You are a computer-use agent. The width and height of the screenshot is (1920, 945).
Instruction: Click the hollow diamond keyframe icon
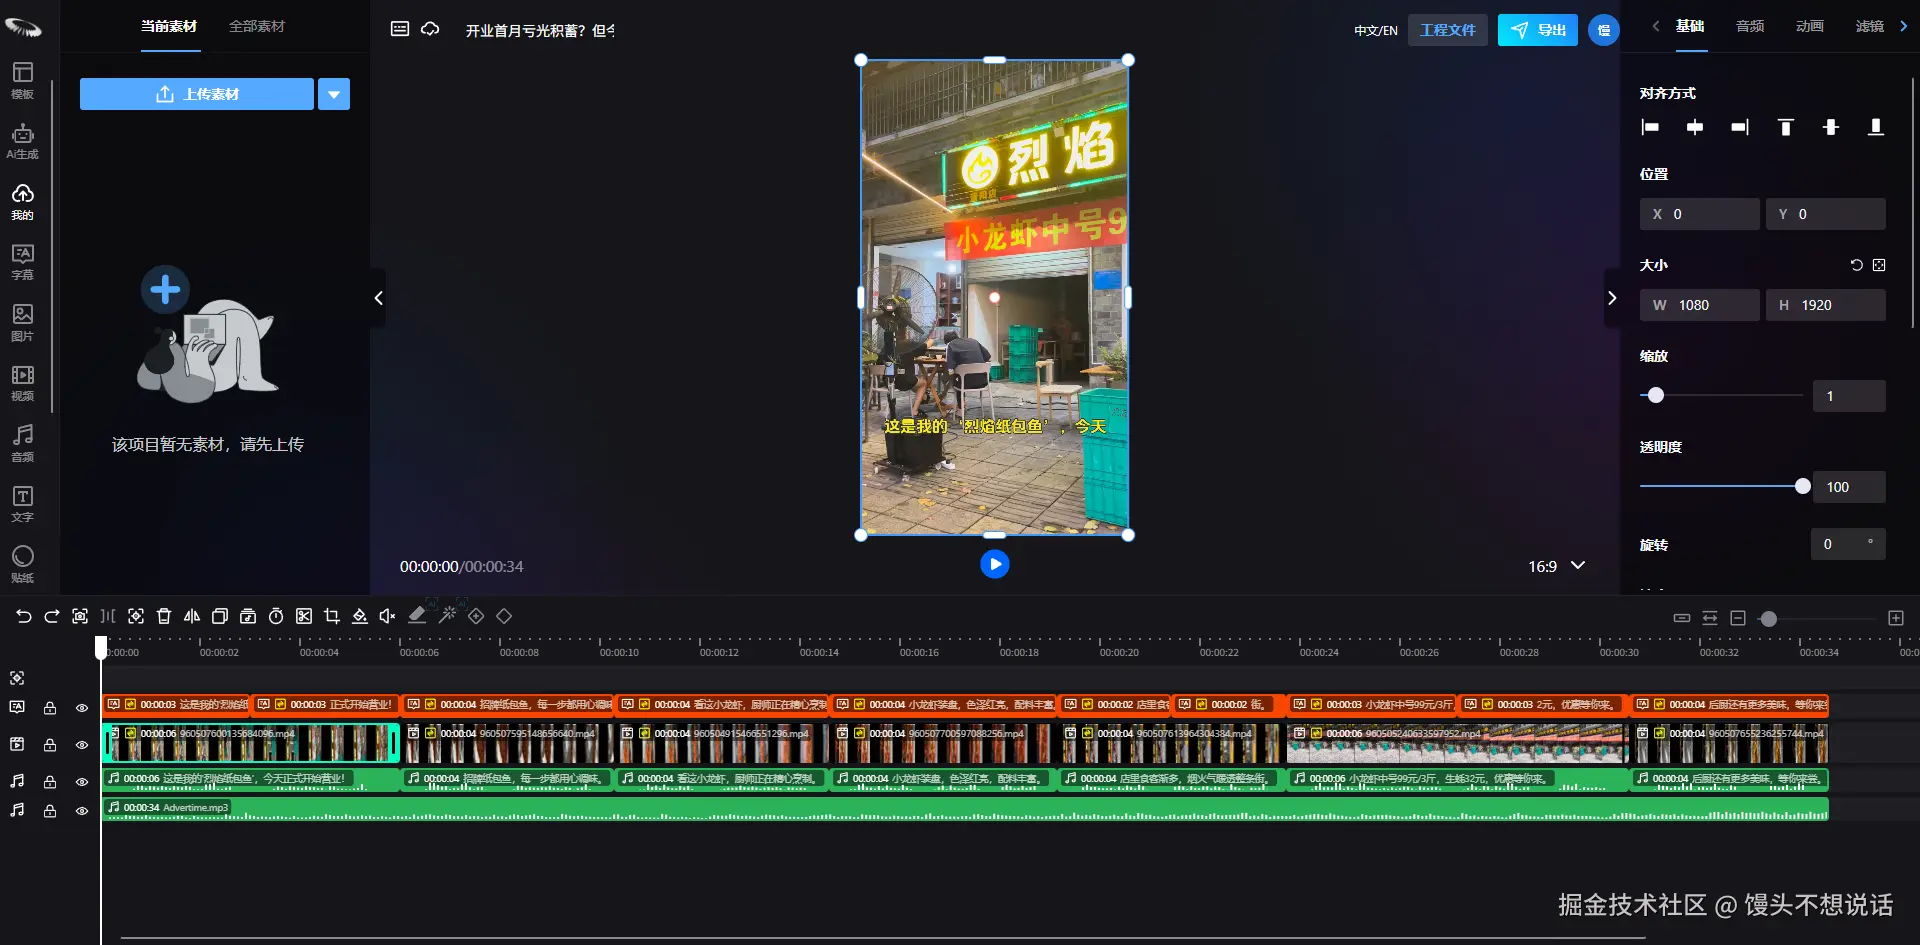[x=504, y=616]
